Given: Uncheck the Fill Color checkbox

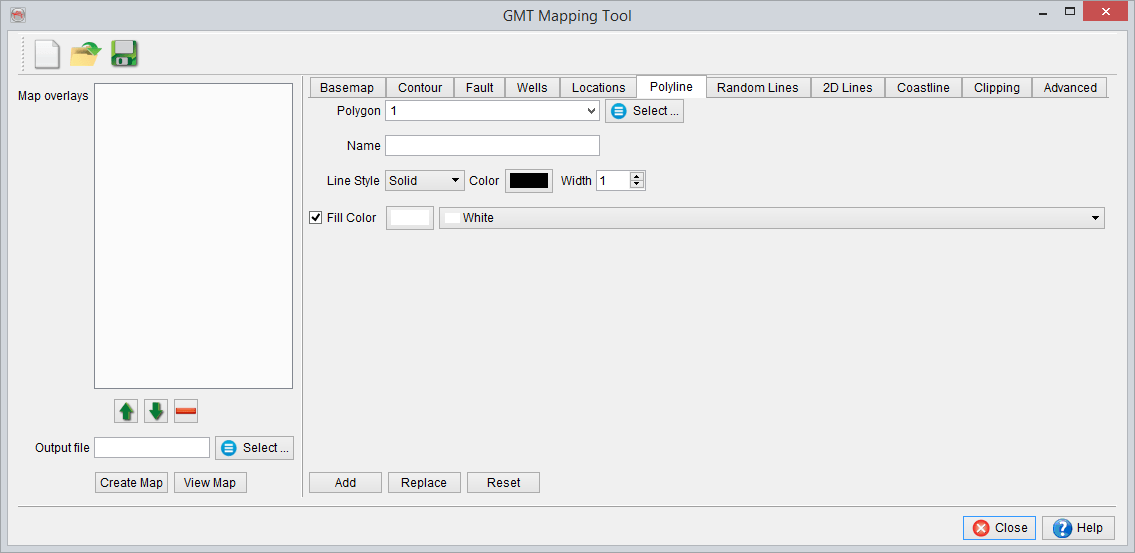Looking at the screenshot, I should coord(316,218).
